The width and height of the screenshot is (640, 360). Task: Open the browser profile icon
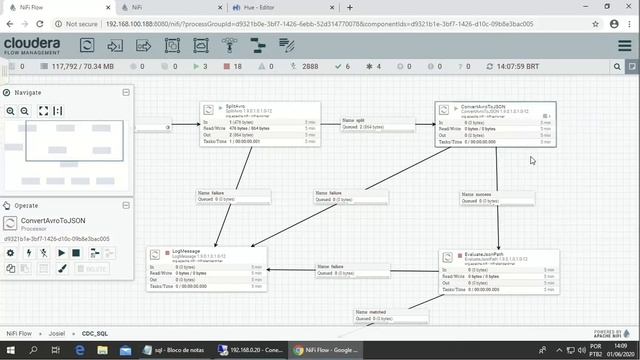click(x=614, y=24)
